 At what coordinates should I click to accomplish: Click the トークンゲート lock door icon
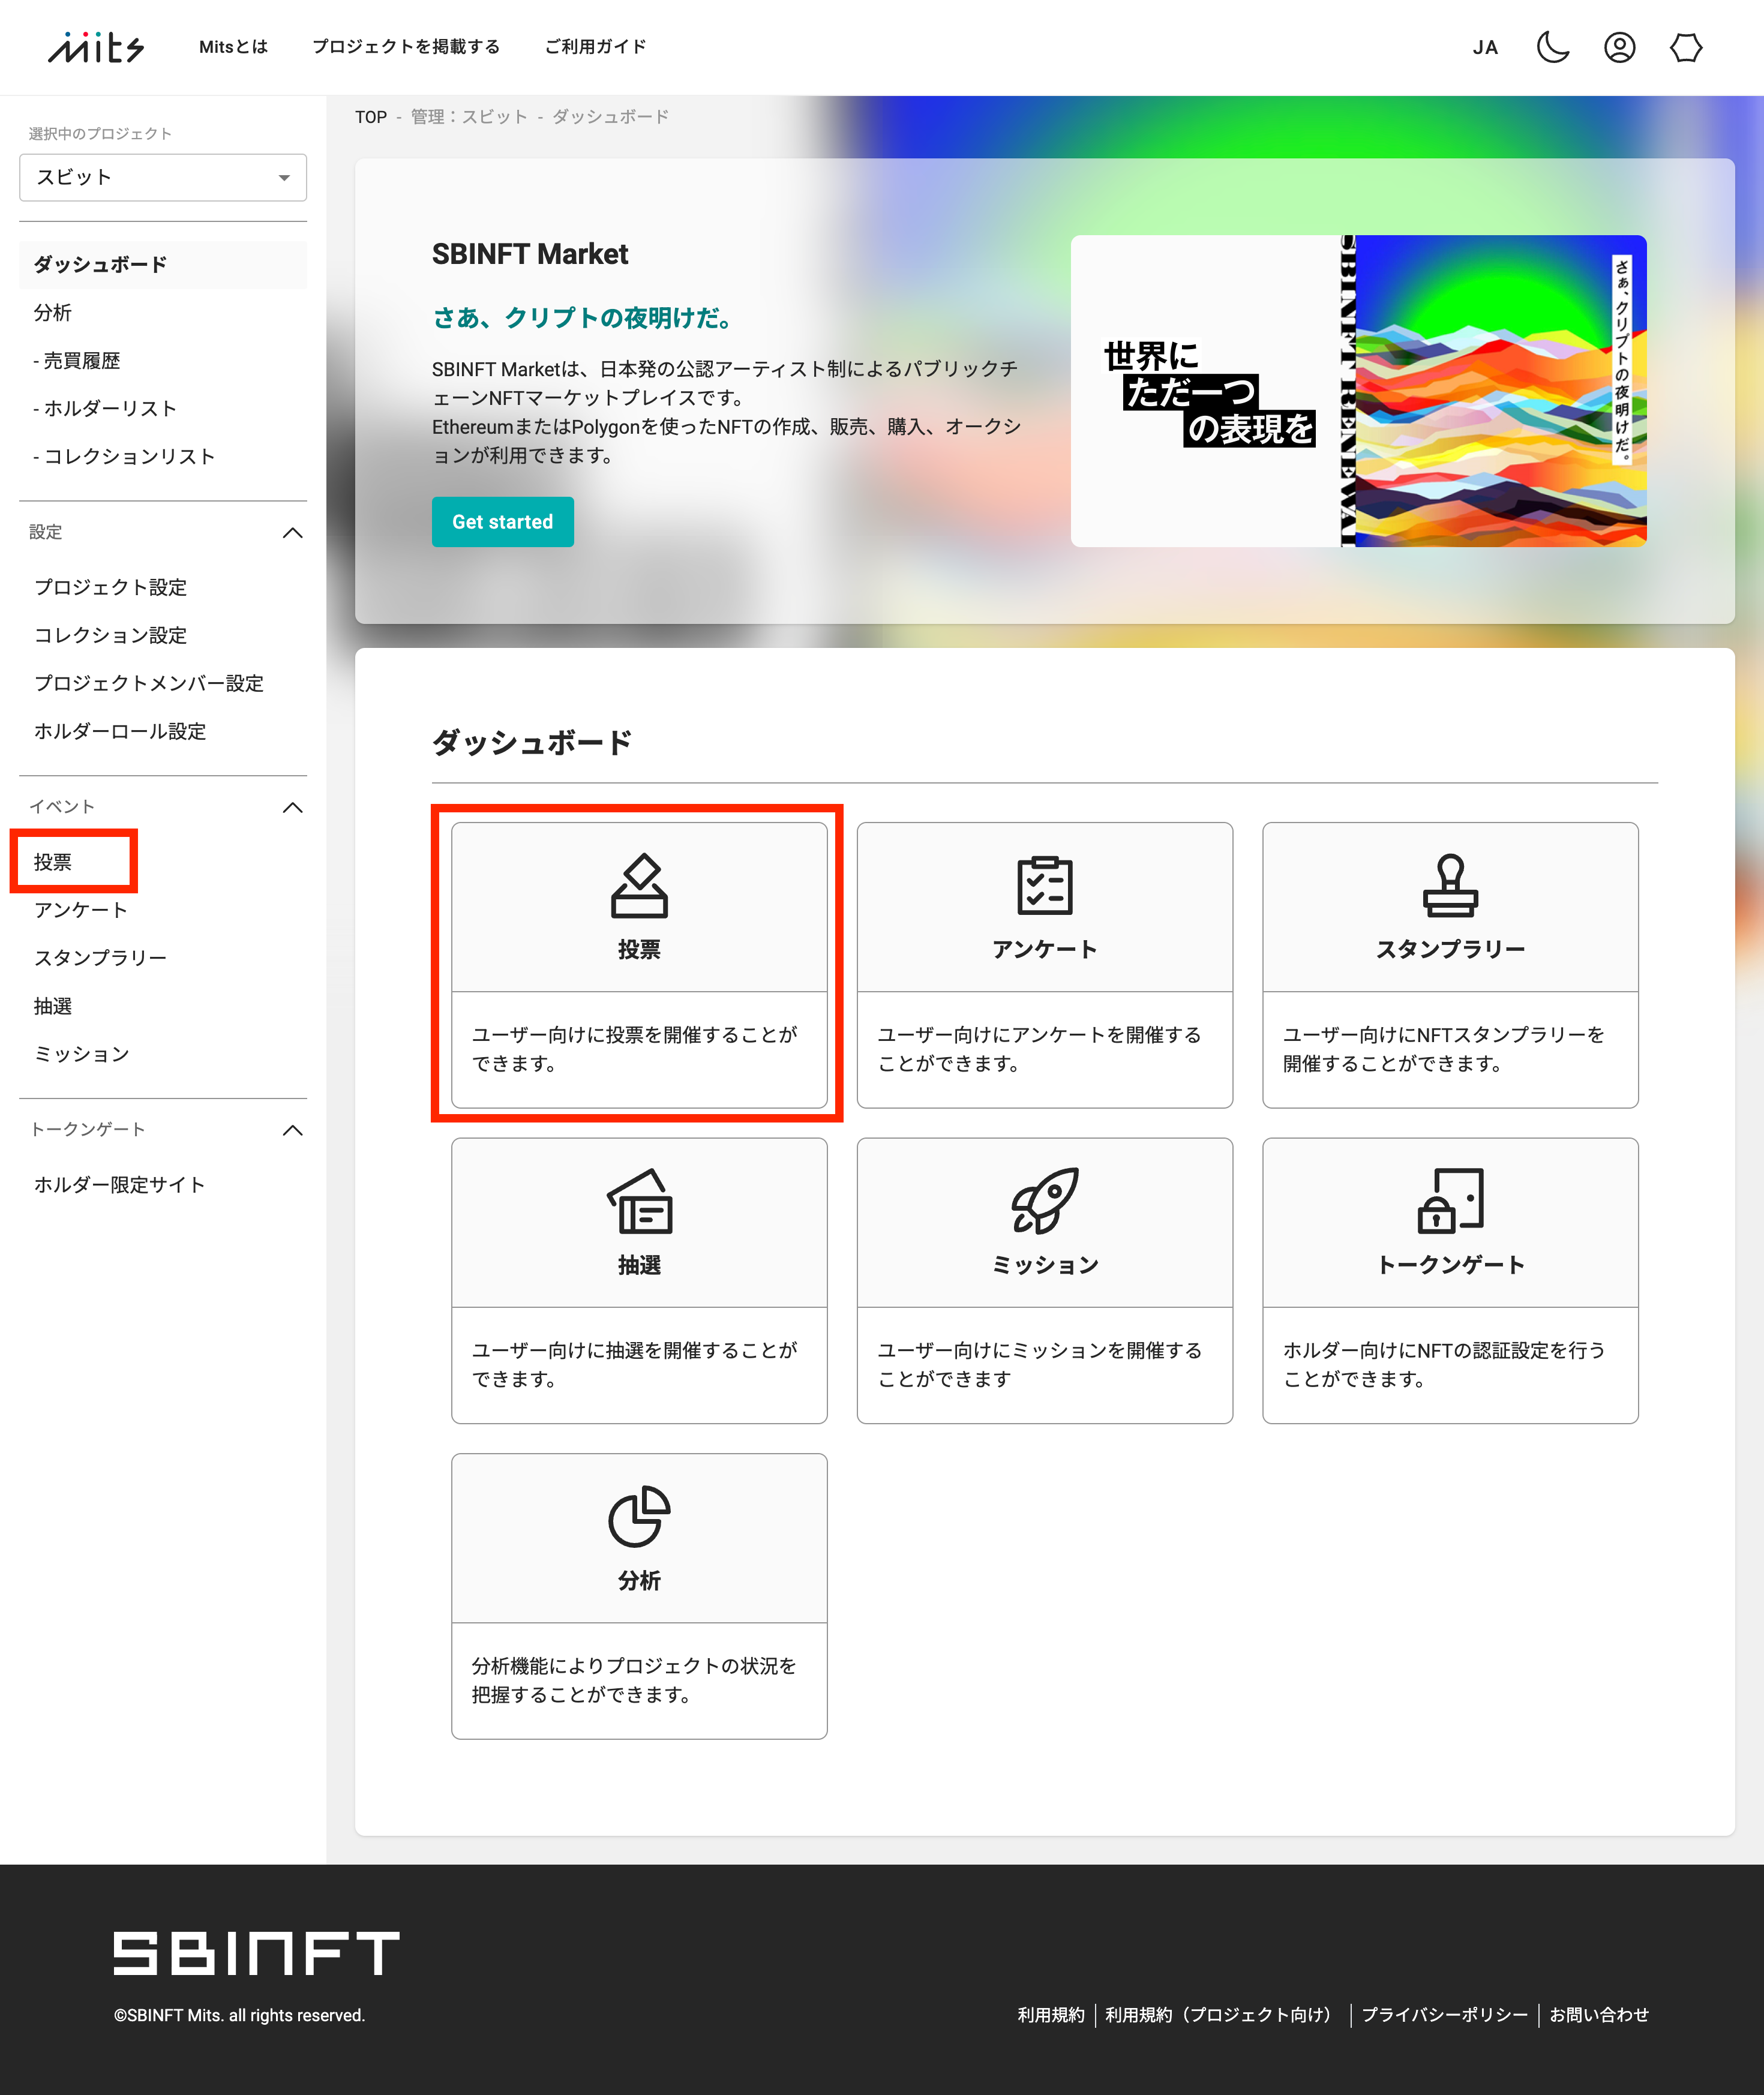coord(1450,1201)
